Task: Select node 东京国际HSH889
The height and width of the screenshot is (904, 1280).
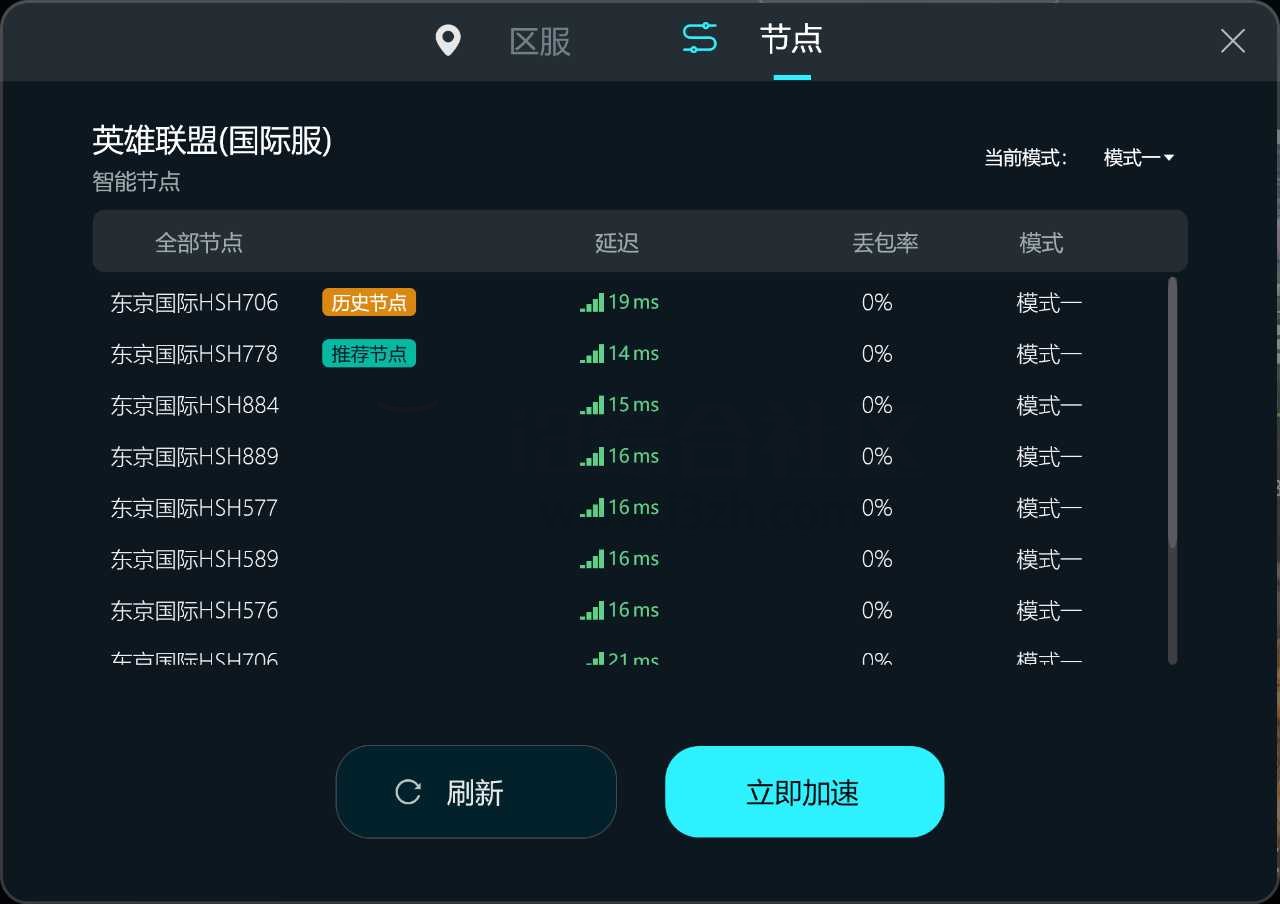Action: [x=194, y=457]
